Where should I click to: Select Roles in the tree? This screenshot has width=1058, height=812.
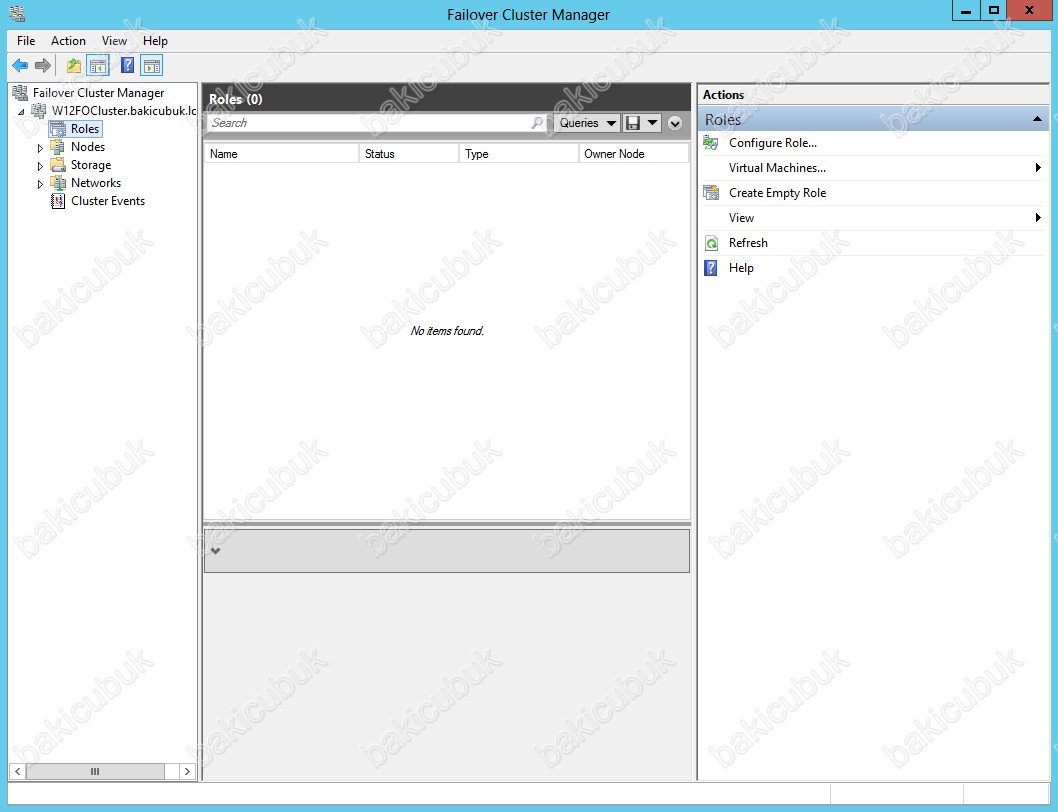click(85, 129)
